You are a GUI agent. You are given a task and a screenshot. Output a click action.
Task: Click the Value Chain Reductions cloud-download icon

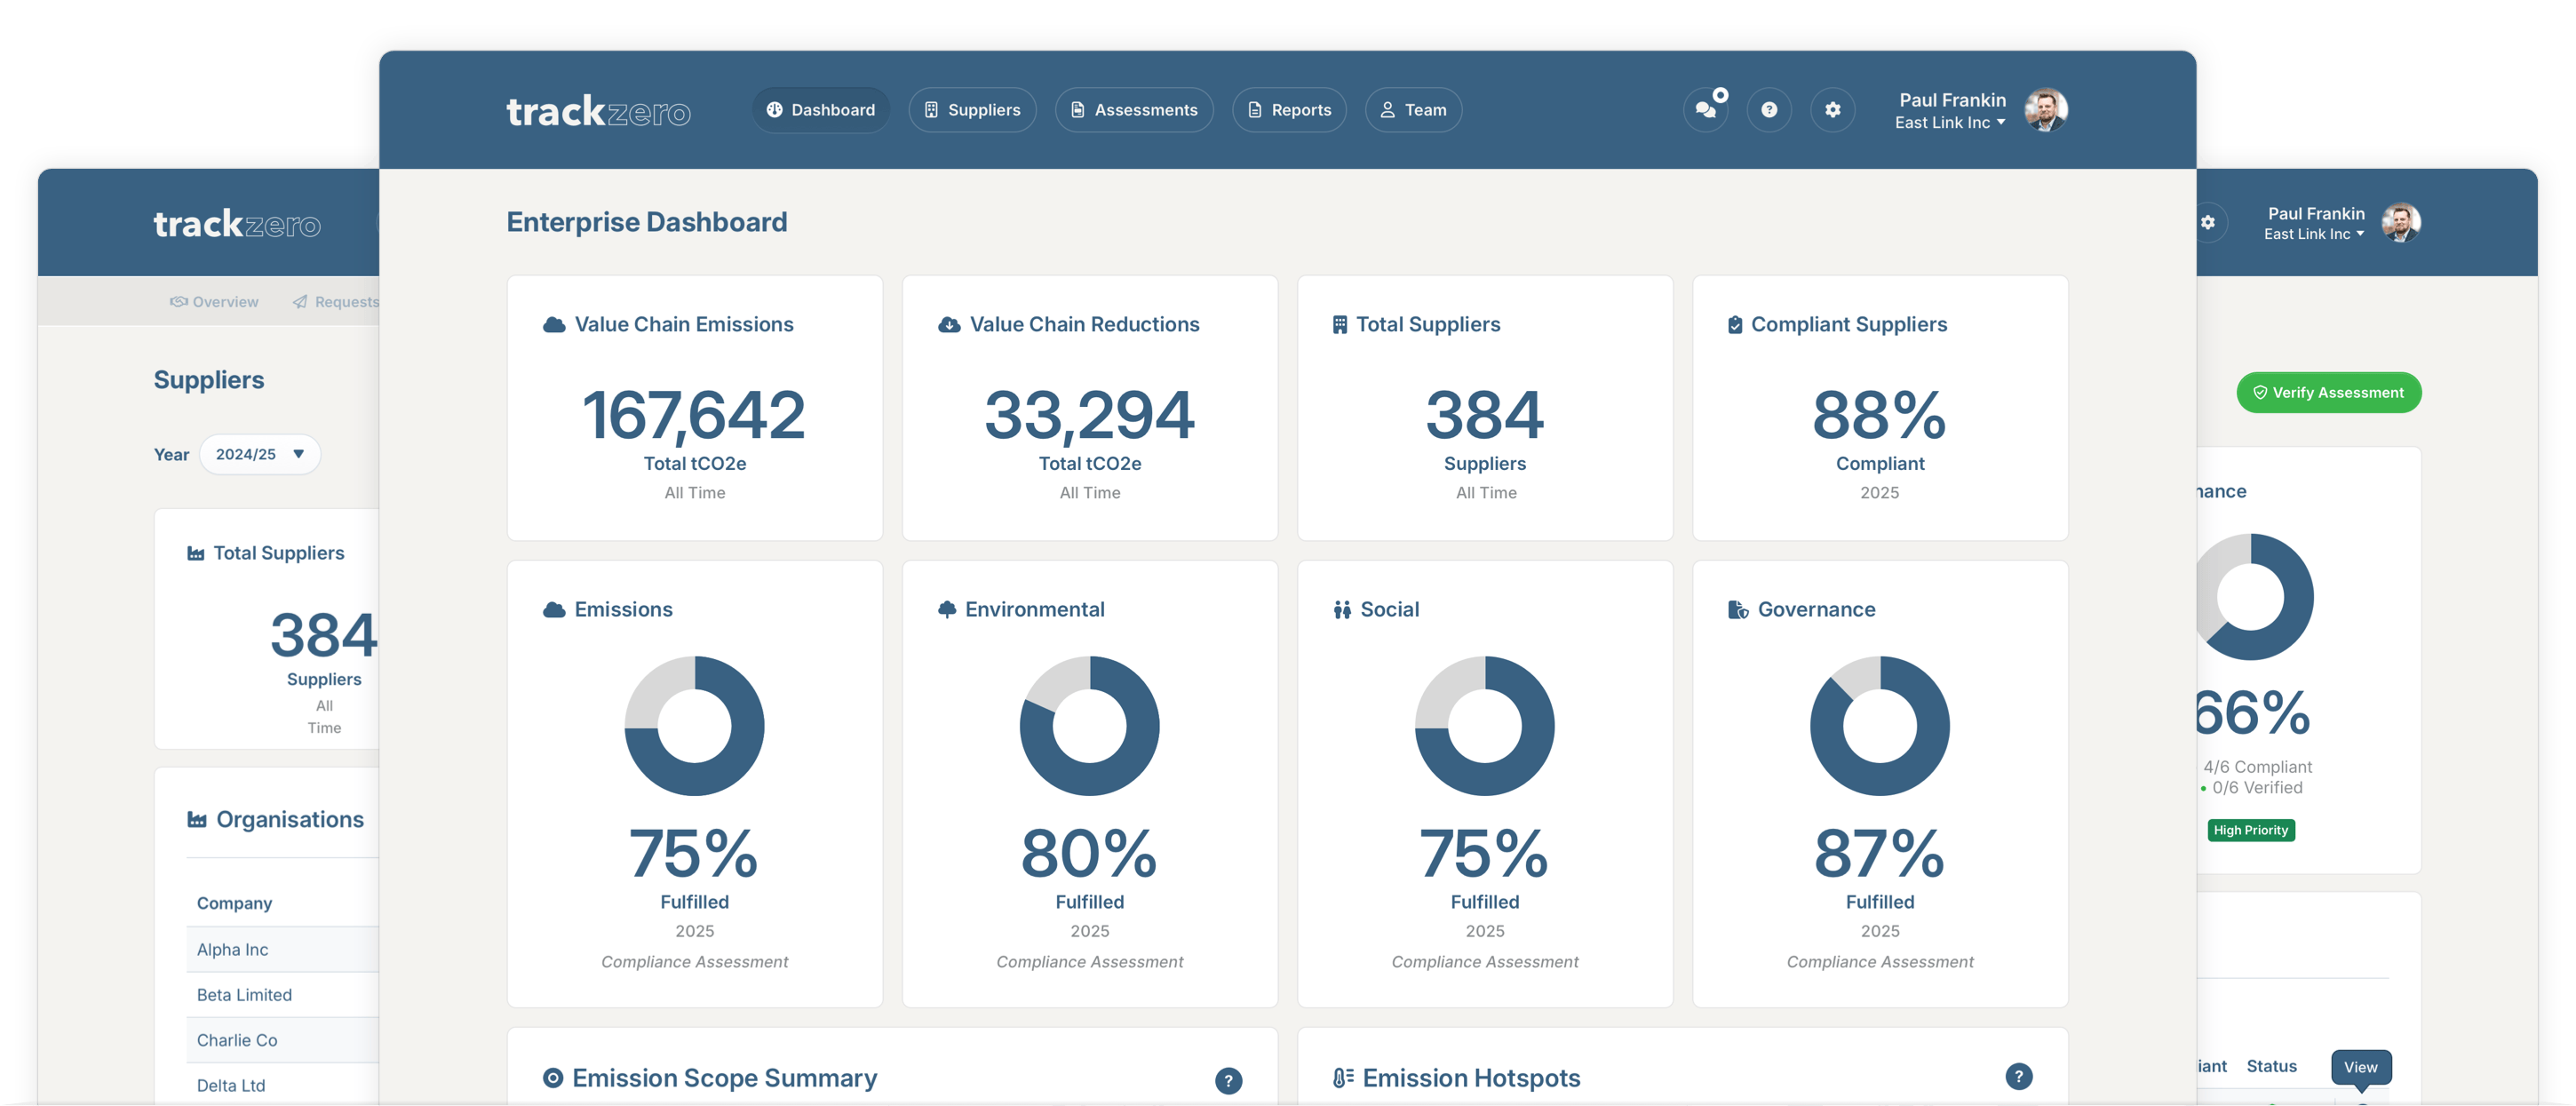click(949, 325)
